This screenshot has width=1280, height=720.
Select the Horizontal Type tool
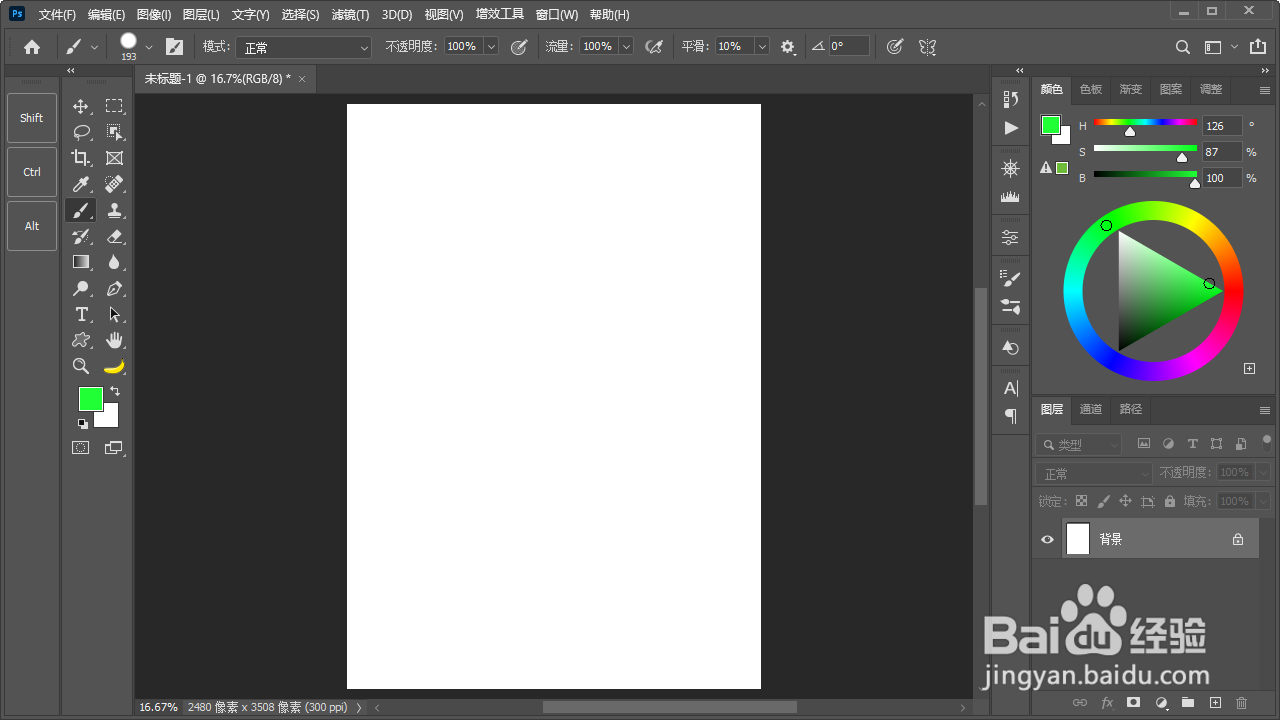pos(81,314)
